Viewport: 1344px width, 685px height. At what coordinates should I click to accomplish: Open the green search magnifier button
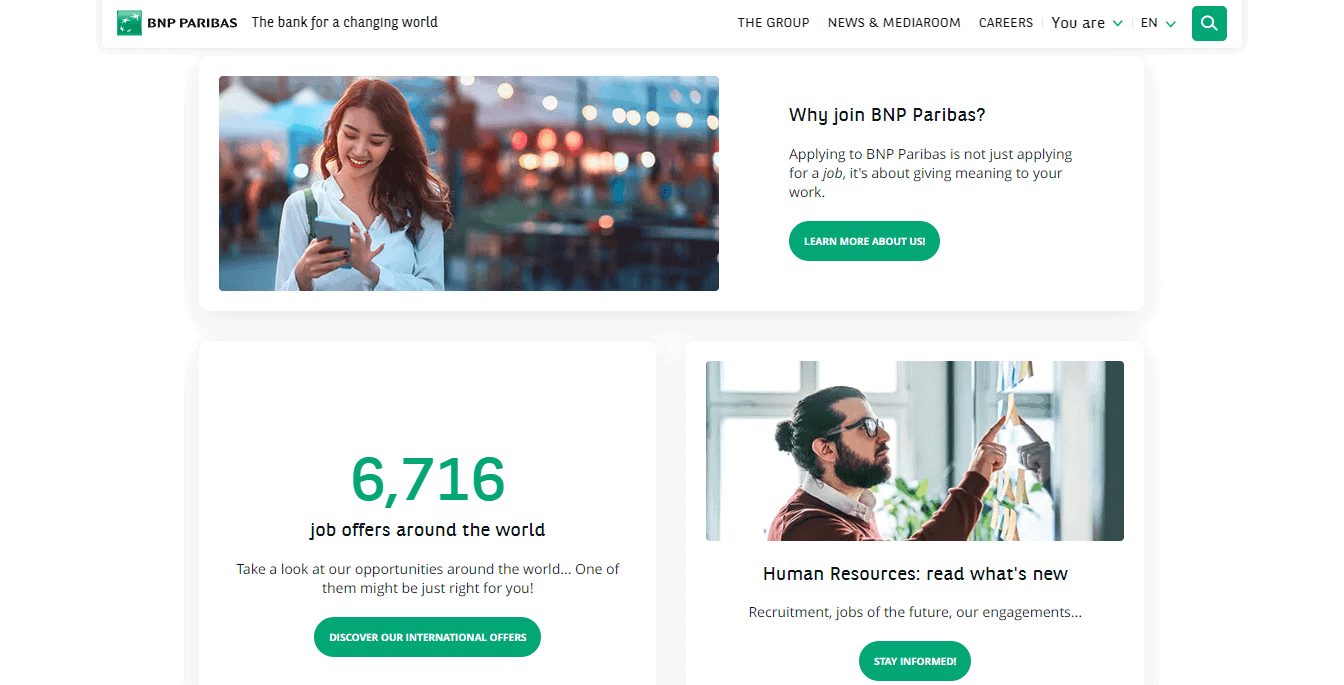1209,23
